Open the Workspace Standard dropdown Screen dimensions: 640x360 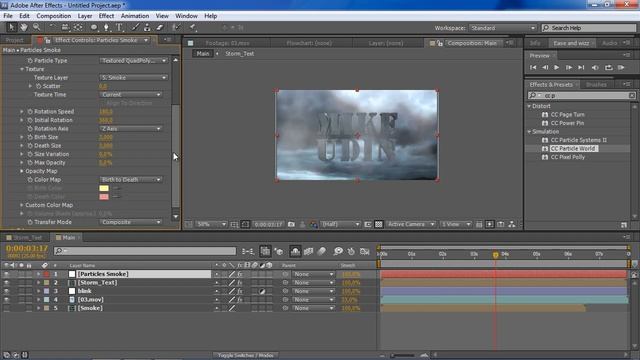(503, 28)
